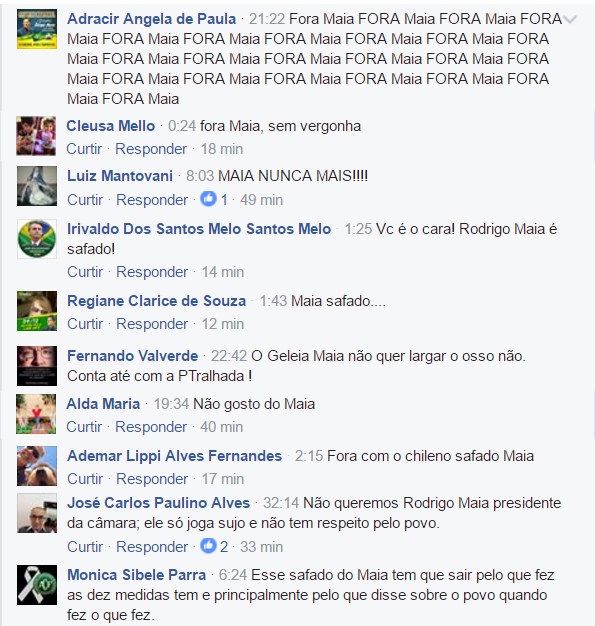Viewport: 595px width, 626px height.
Task: Open Alda Maria's profile picture
Action: pyautogui.click(x=36, y=414)
